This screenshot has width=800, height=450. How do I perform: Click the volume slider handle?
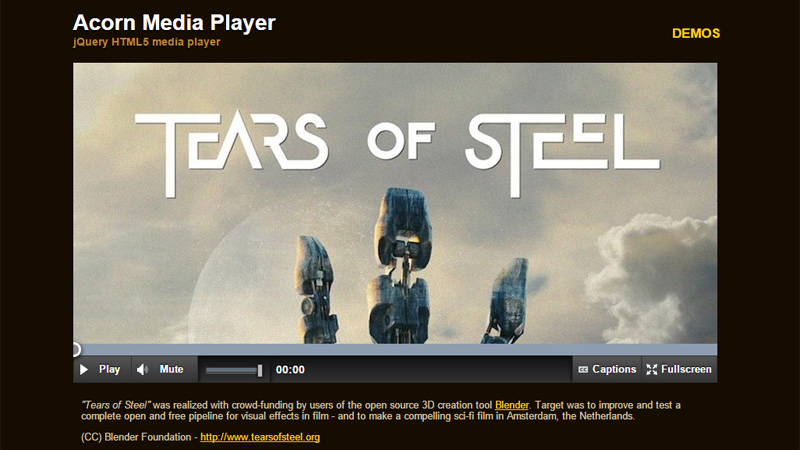click(x=260, y=370)
